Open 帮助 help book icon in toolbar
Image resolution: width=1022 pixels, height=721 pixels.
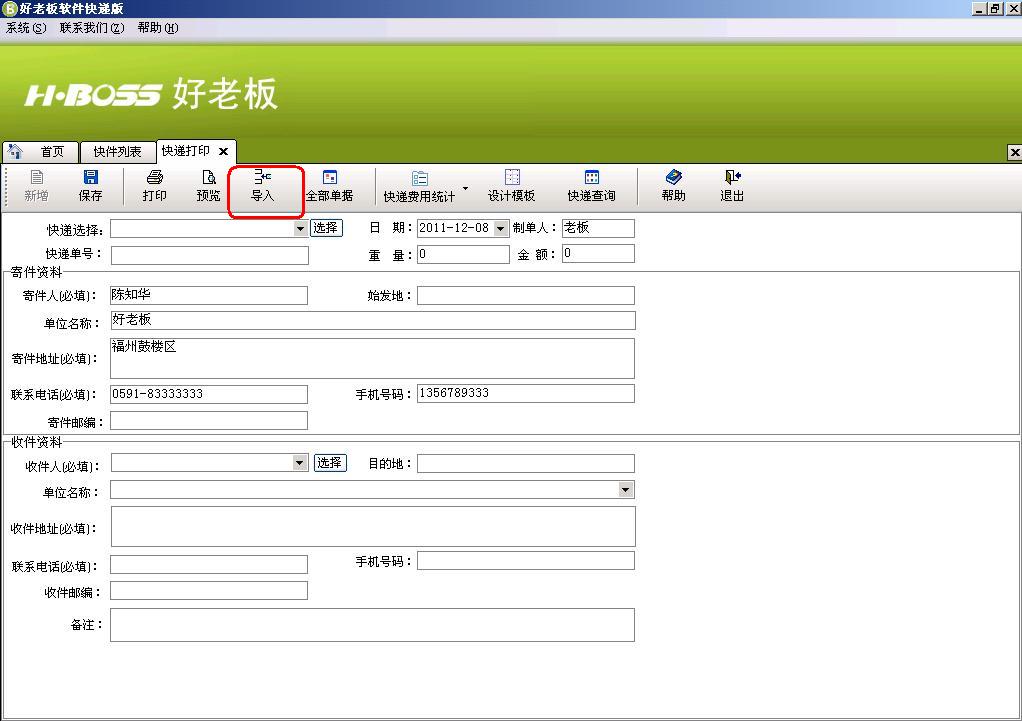(x=673, y=177)
